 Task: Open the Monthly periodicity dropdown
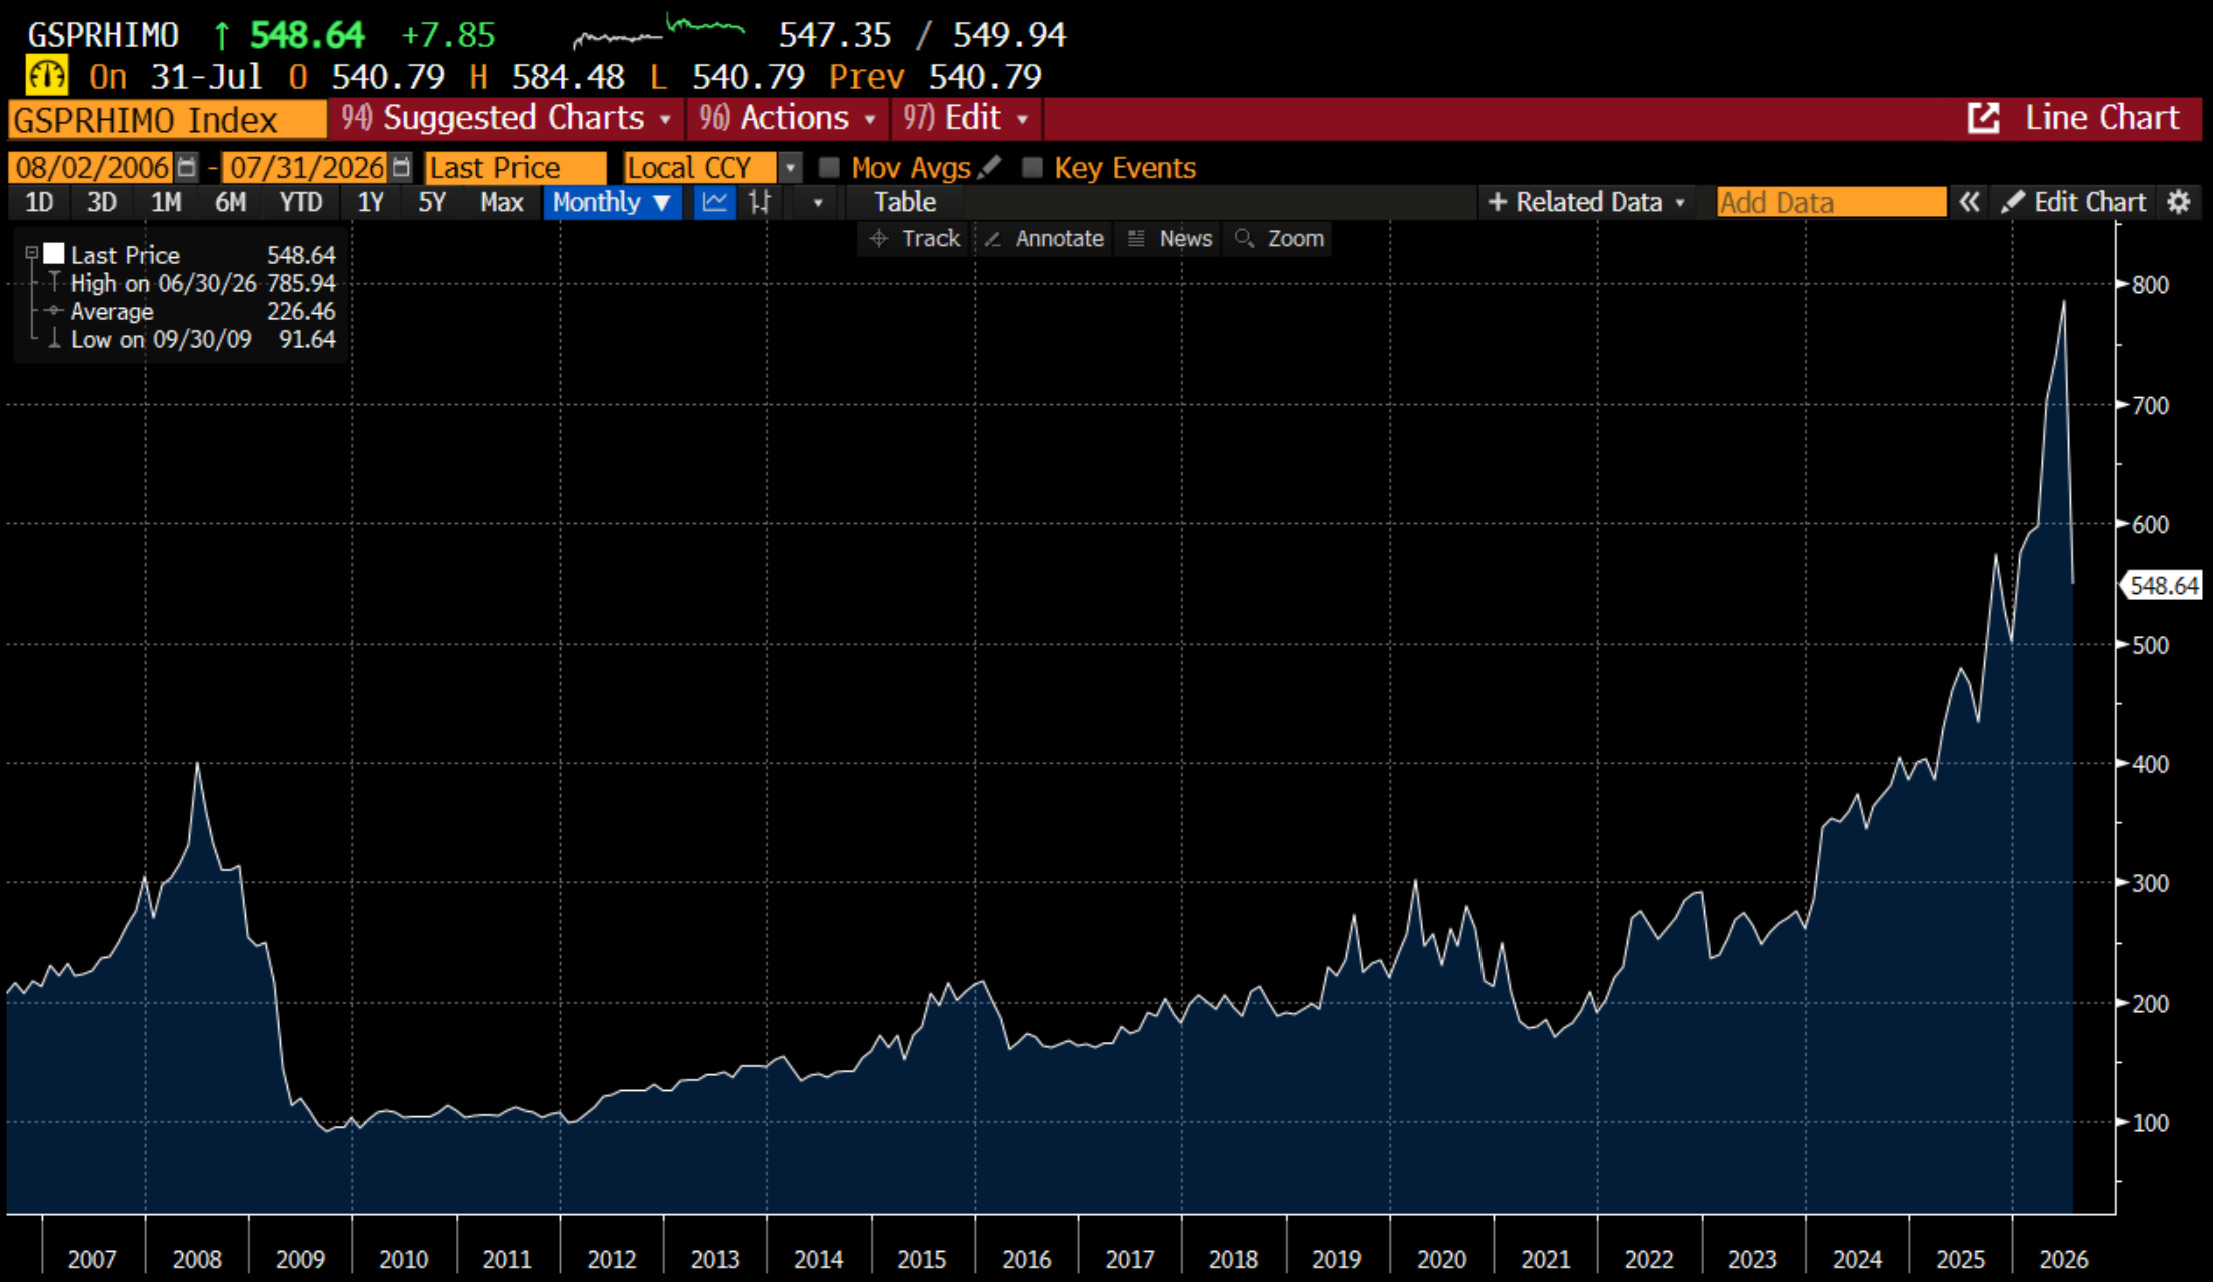[x=612, y=202]
